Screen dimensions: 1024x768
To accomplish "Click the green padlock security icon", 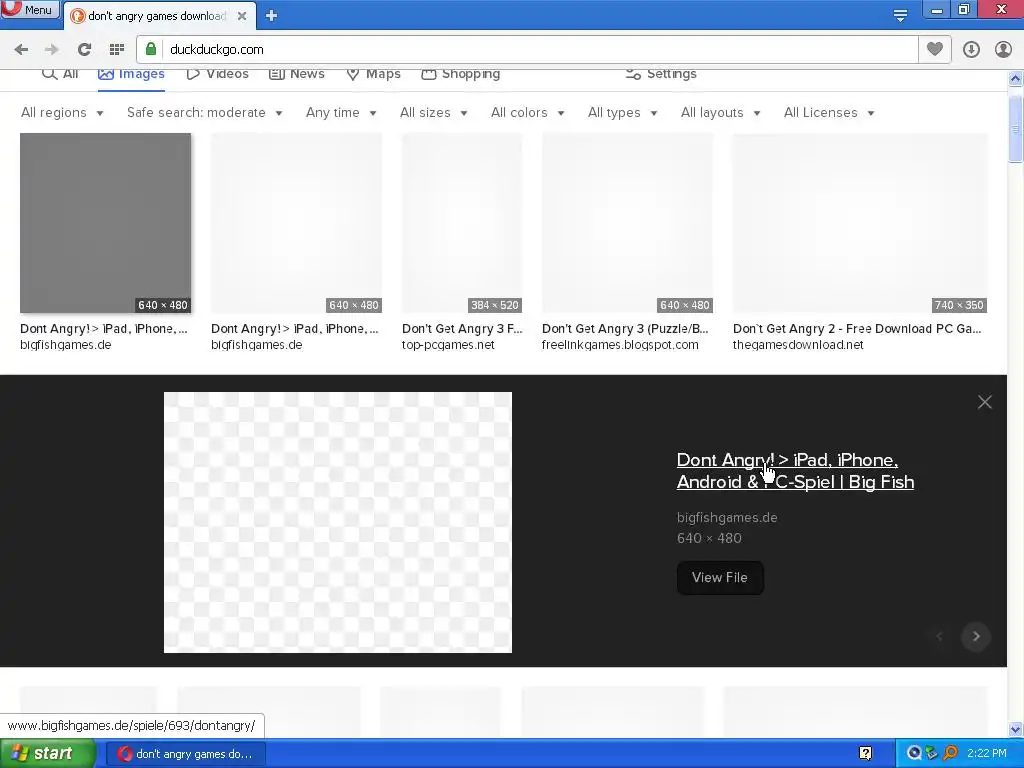I will pos(151,49).
